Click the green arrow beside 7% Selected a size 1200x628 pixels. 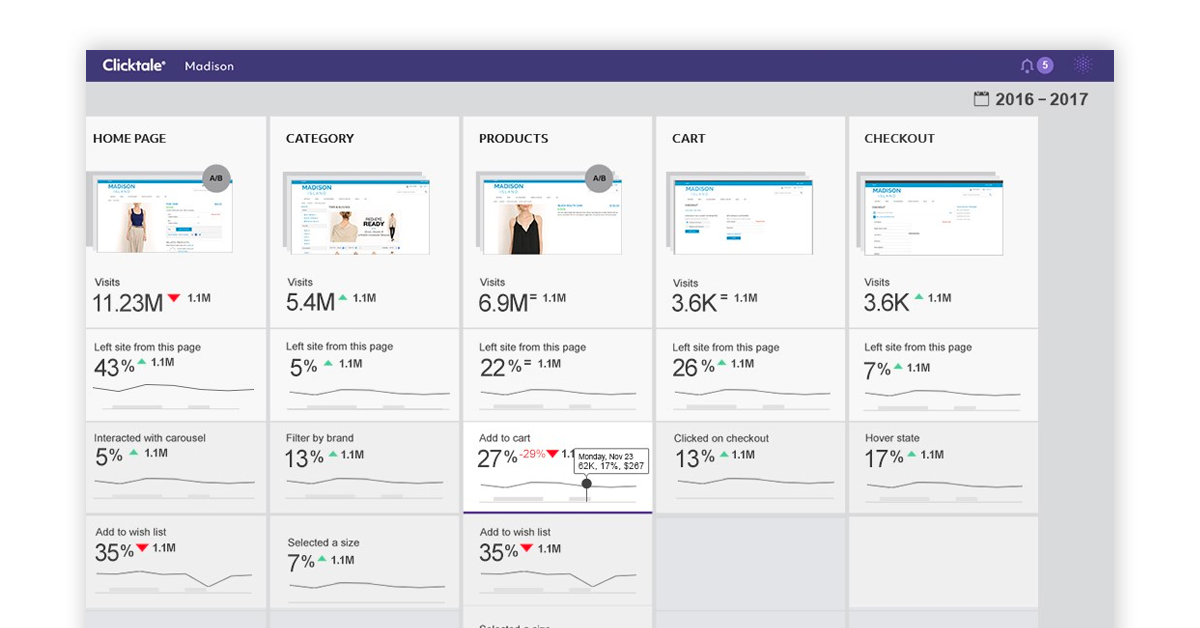click(x=322, y=561)
